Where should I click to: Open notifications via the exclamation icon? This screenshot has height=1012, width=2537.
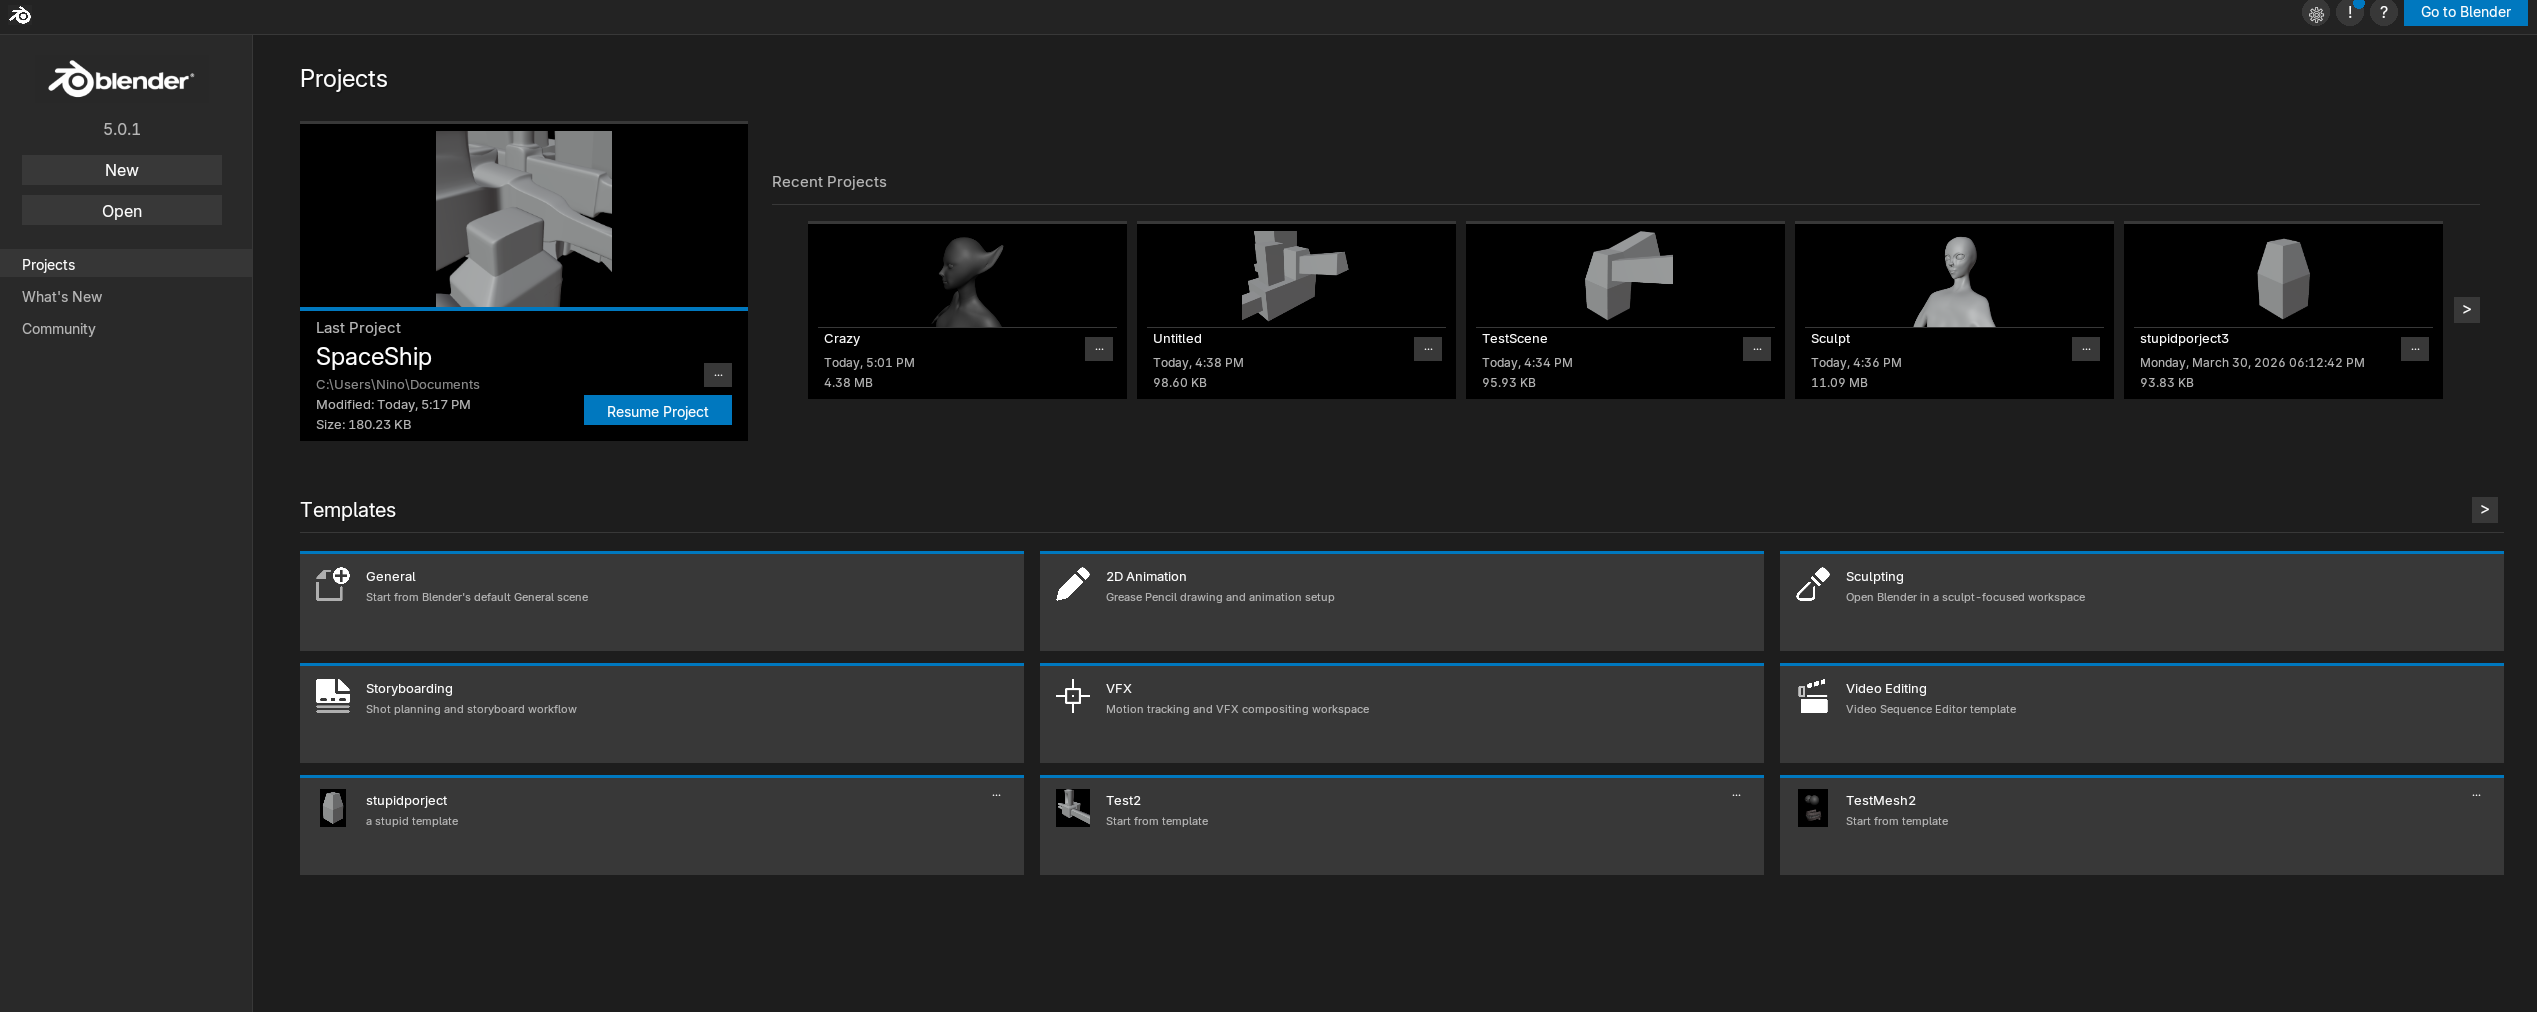[x=2350, y=13]
